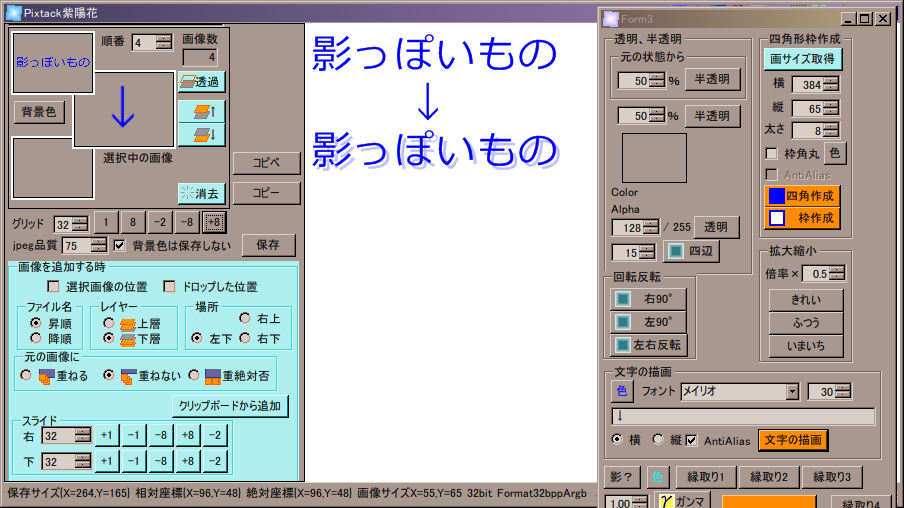Click the 消去 erase button
904x508 pixels.
(x=201, y=193)
